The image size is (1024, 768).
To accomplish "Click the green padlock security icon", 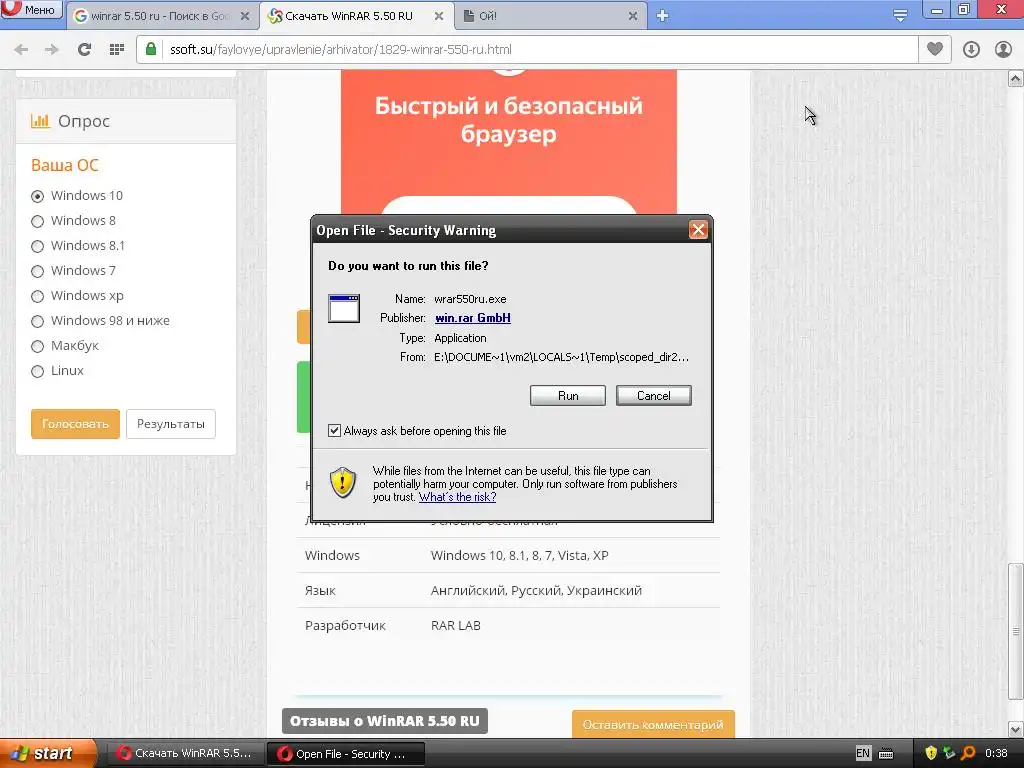I will [151, 49].
